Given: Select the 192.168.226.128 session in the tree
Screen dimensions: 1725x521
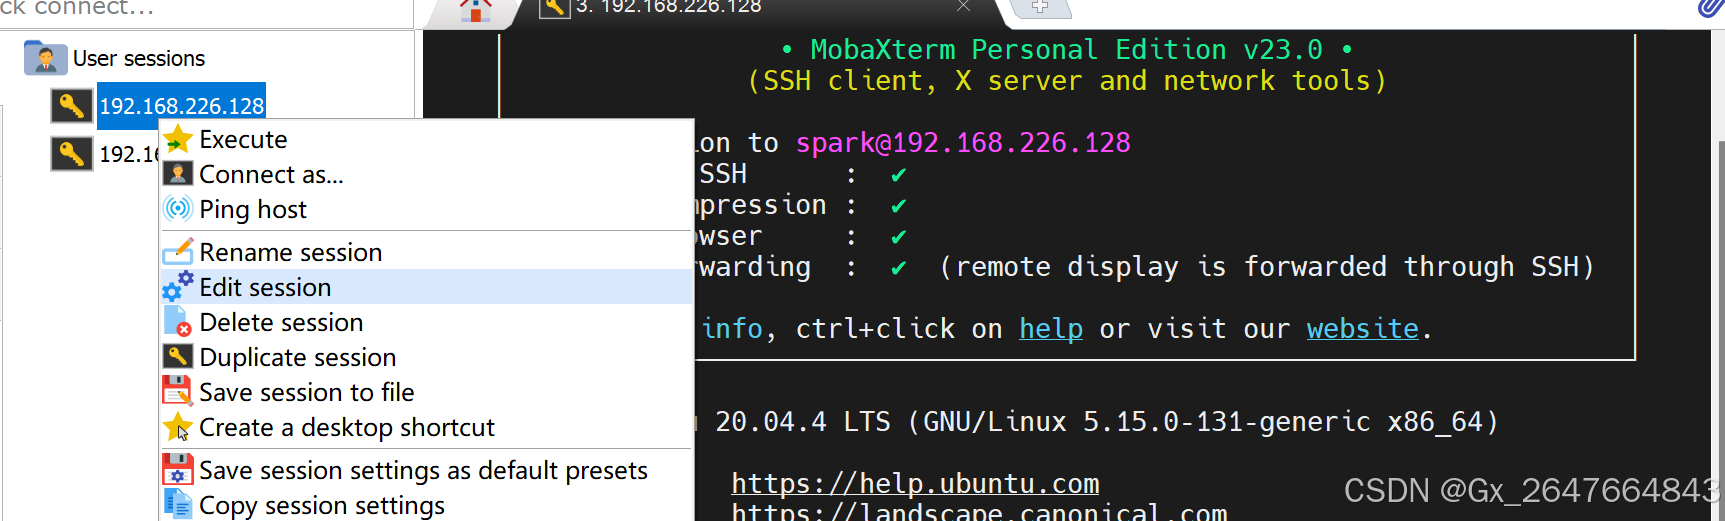Looking at the screenshot, I should click(181, 106).
